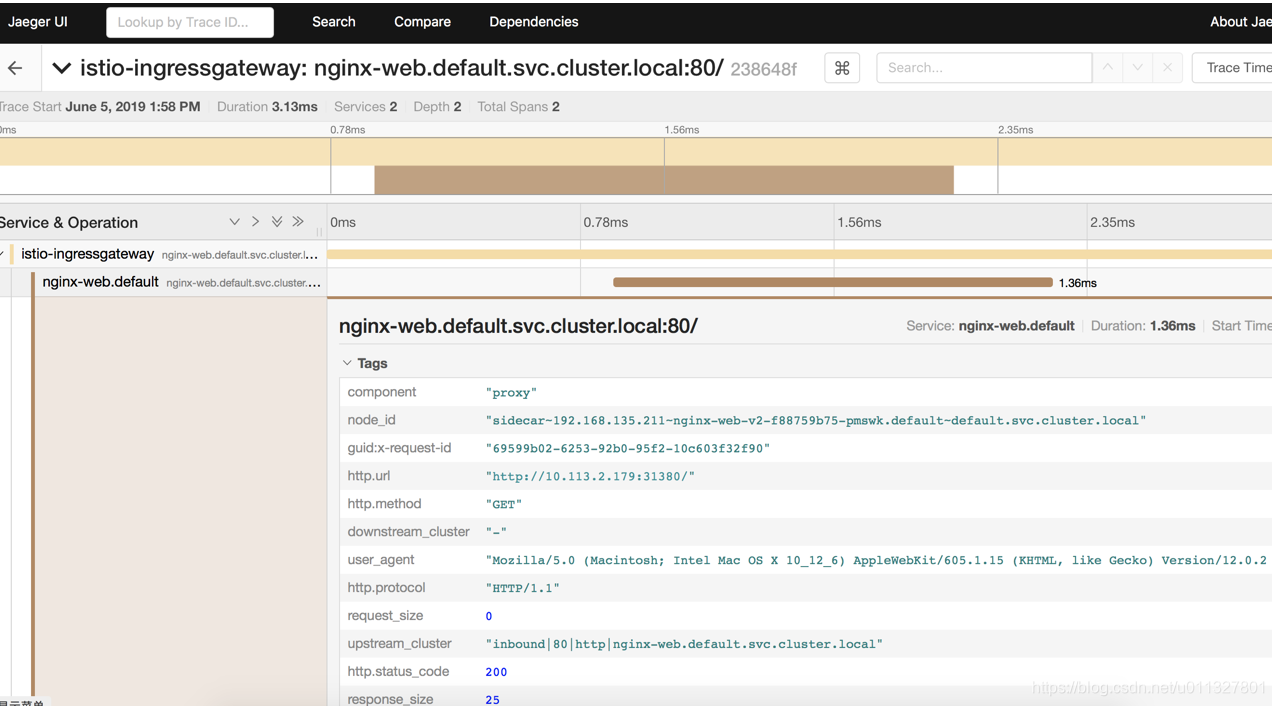Screen dimensions: 1274x706
Task: Expand all spans double-down chevron
Action: [x=277, y=222]
